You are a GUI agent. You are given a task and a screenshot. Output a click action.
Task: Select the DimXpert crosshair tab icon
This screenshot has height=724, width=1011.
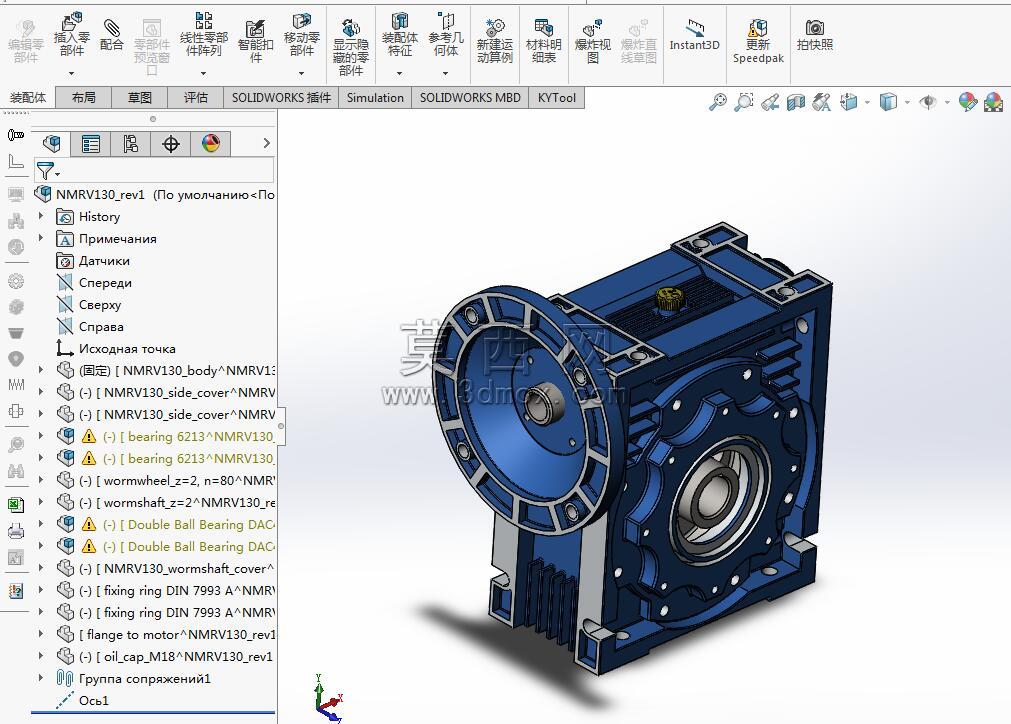coord(171,144)
